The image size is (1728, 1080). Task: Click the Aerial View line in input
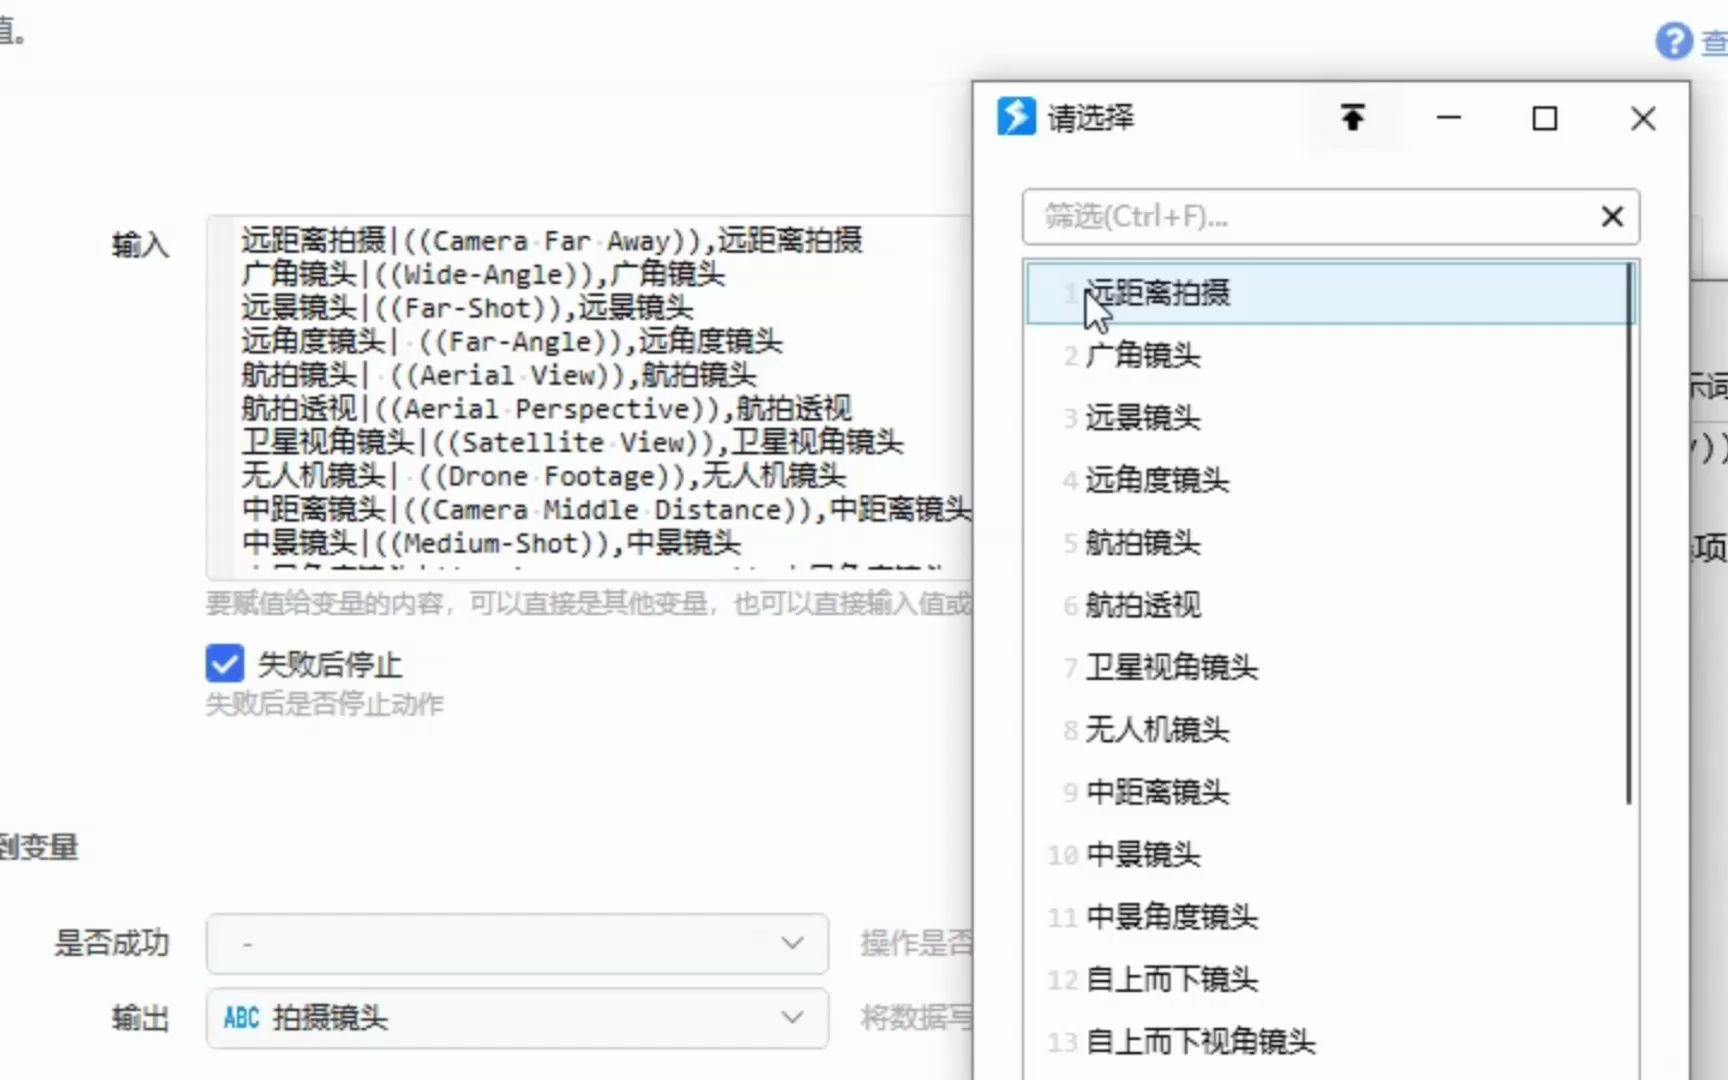click(499, 375)
